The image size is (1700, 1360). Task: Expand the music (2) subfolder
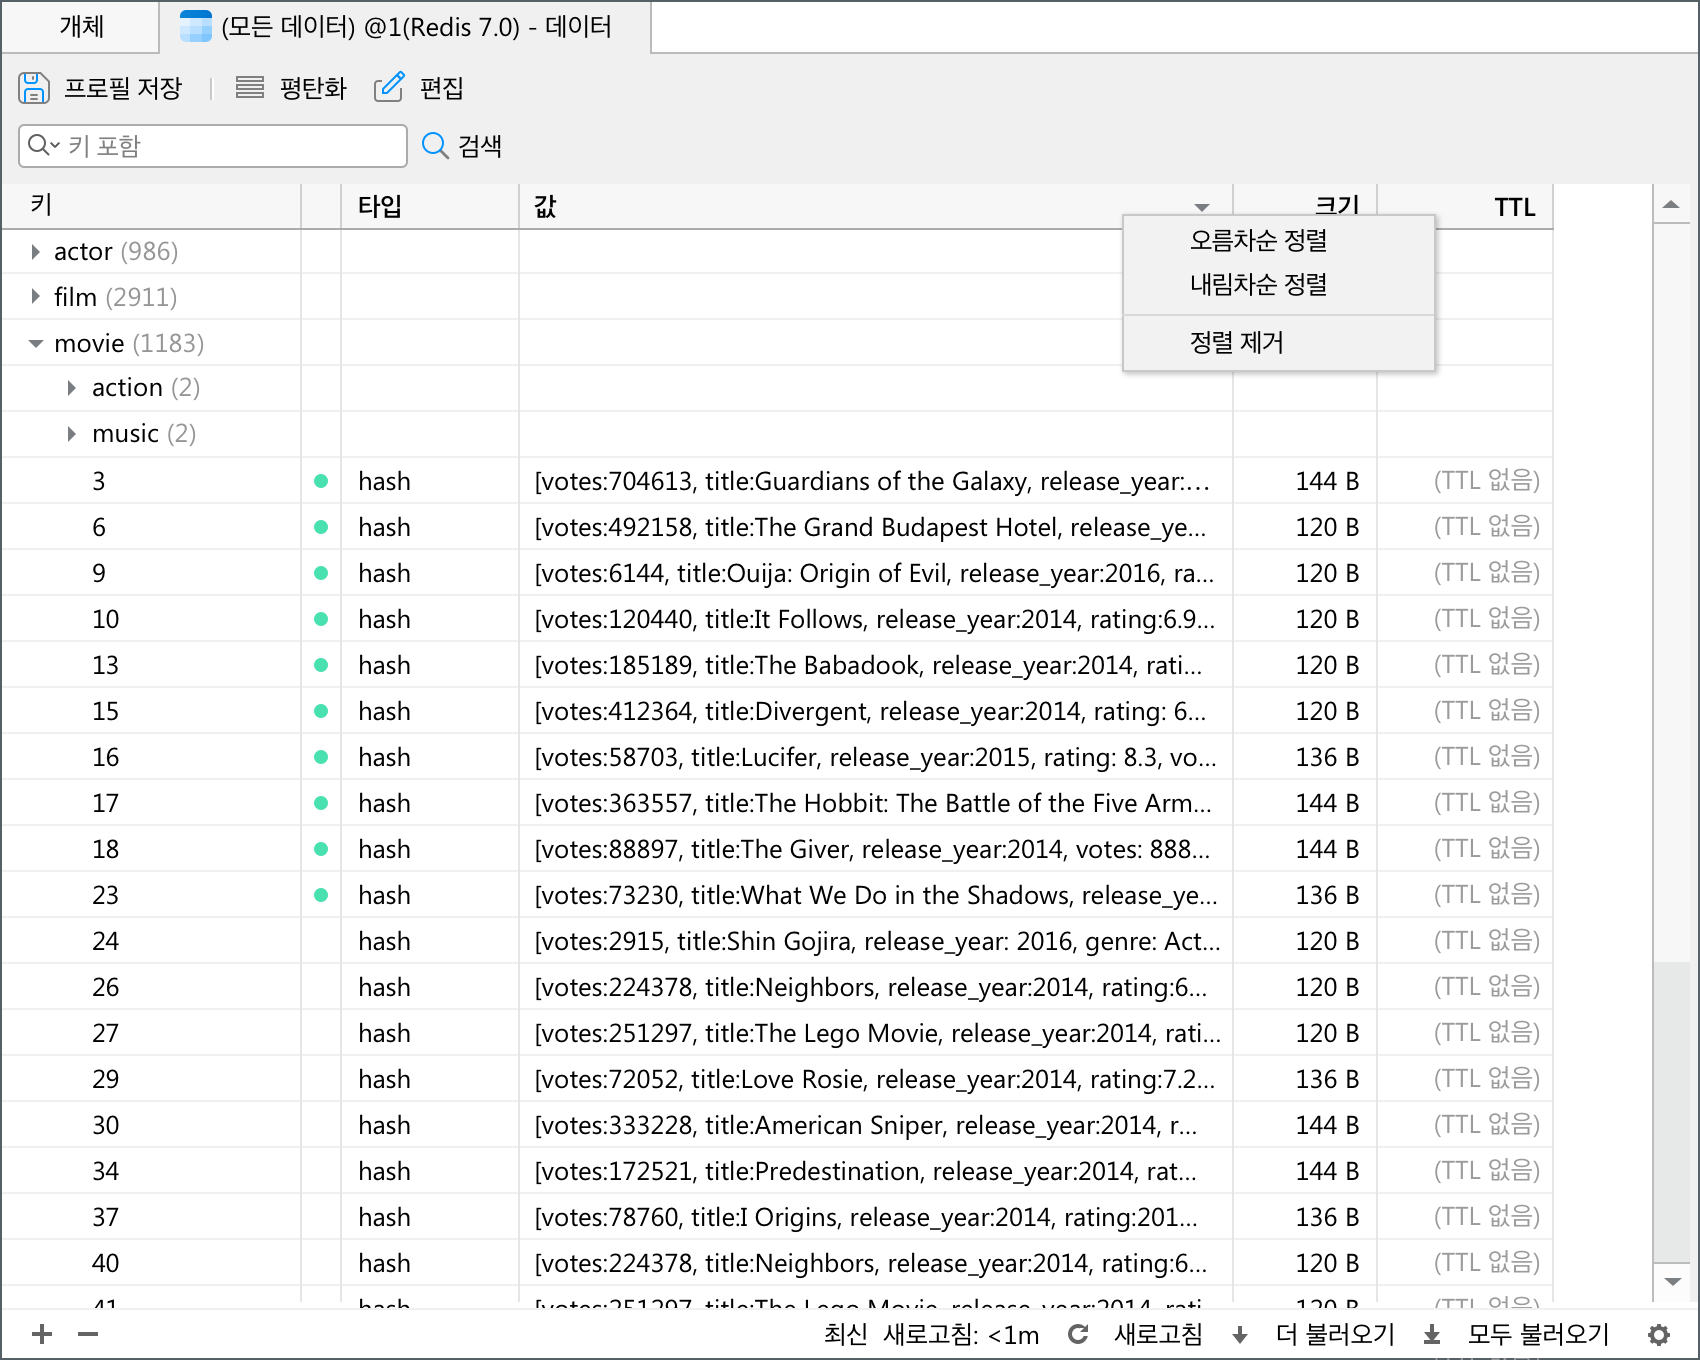click(72, 434)
